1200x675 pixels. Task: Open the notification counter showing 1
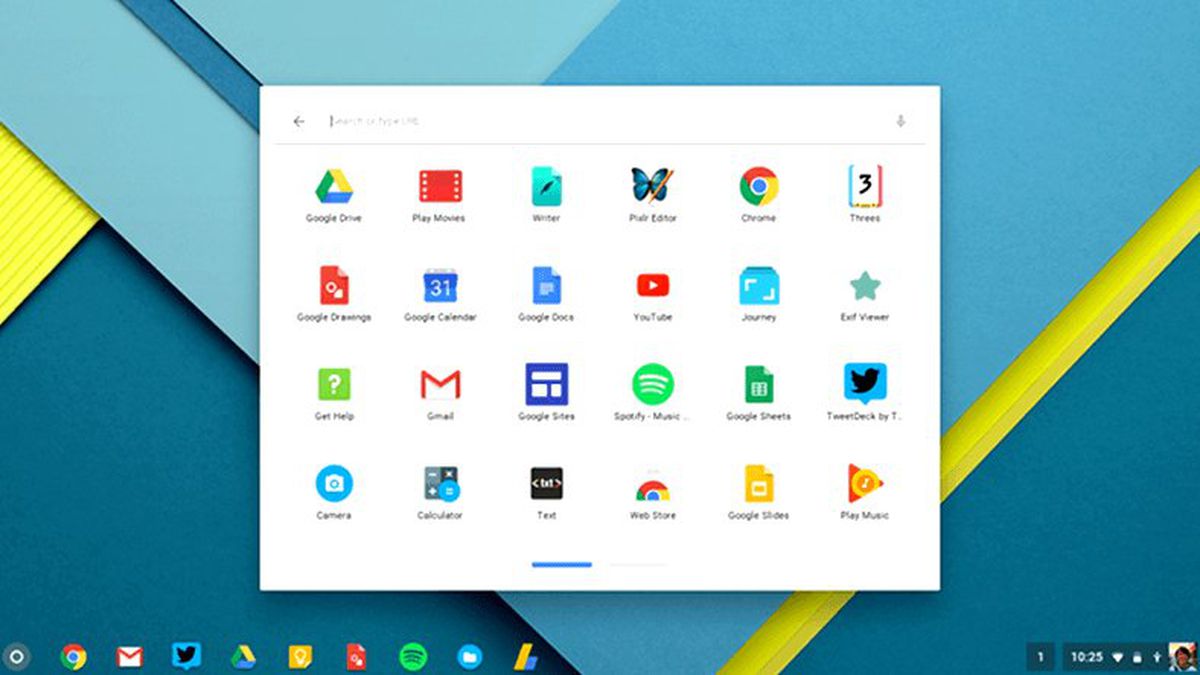[1040, 657]
